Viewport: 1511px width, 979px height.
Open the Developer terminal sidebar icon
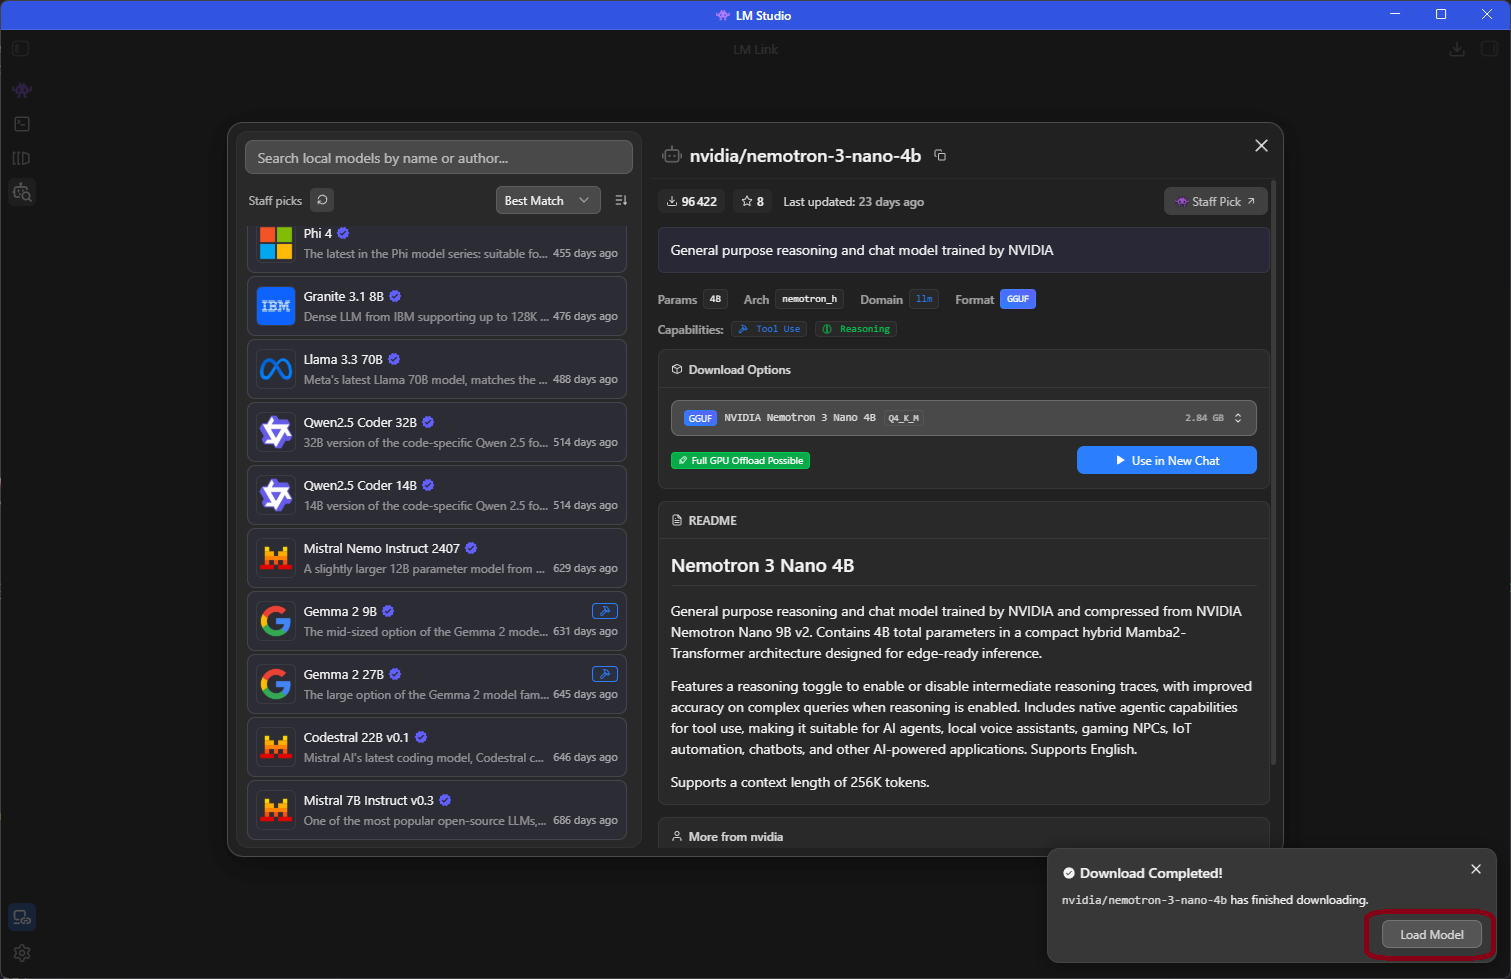point(22,124)
